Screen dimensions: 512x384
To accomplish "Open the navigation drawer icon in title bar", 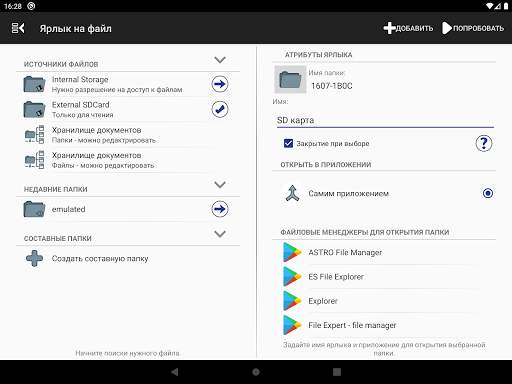I will [x=18, y=28].
